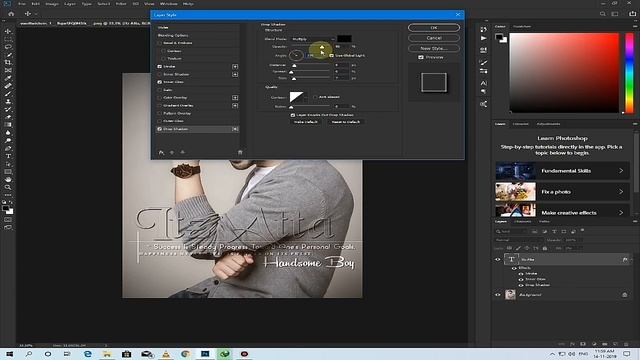640x360 pixels.
Task: Click the fx icon at Layer Style bottom
Action: pos(162,152)
